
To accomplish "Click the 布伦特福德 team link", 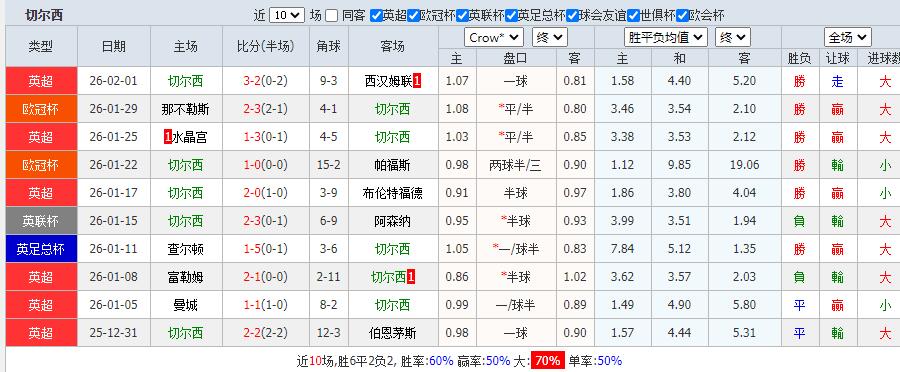I will pos(393,193).
